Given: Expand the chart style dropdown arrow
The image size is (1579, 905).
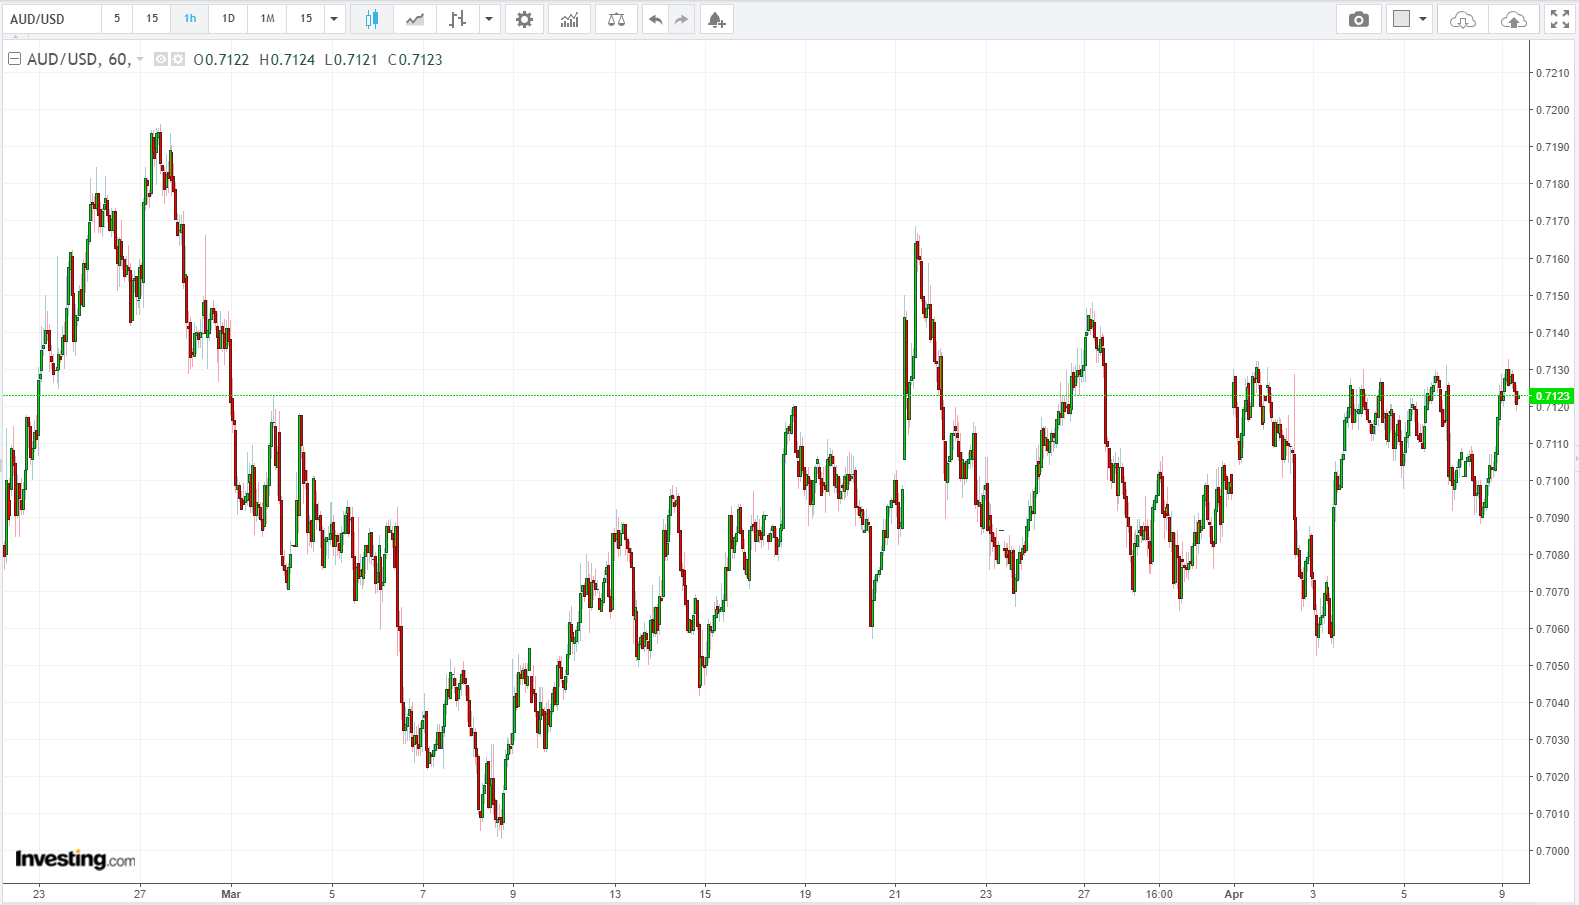Looking at the screenshot, I should [x=489, y=19].
